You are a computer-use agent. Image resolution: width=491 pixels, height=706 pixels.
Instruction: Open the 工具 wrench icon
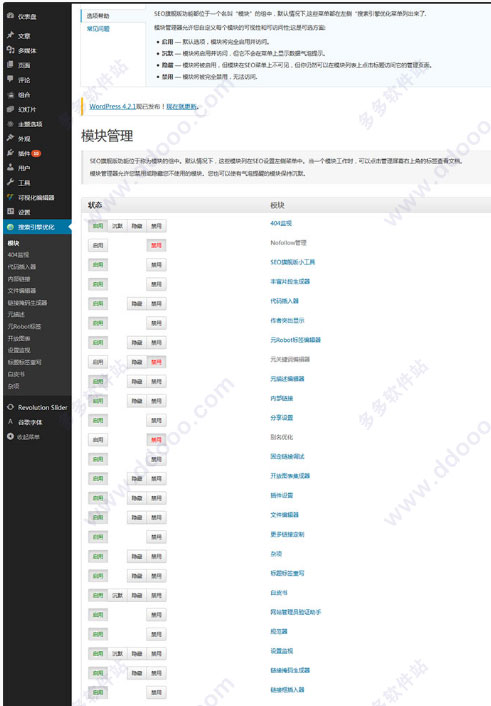pos(10,182)
